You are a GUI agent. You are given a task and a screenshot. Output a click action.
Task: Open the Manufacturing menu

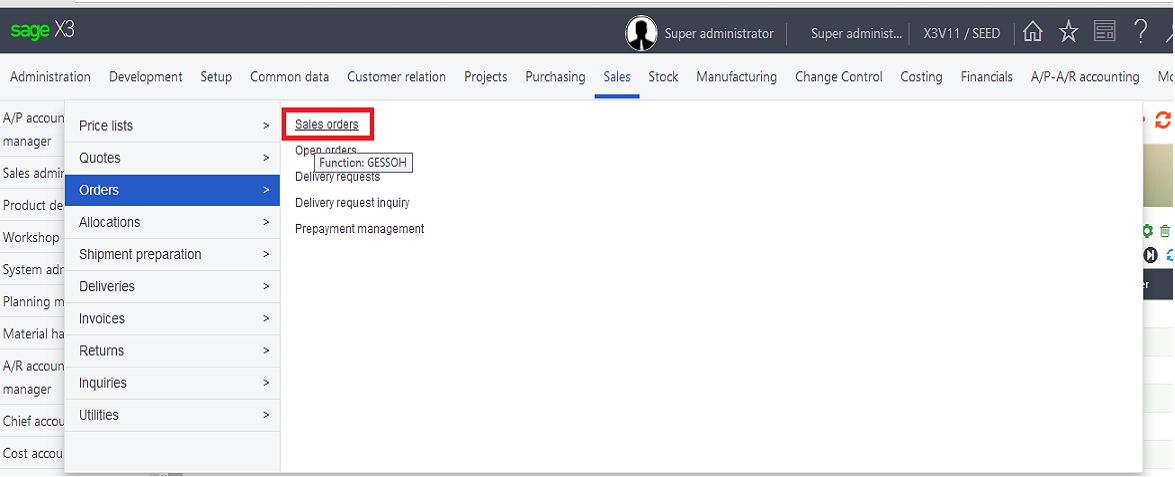pos(737,76)
